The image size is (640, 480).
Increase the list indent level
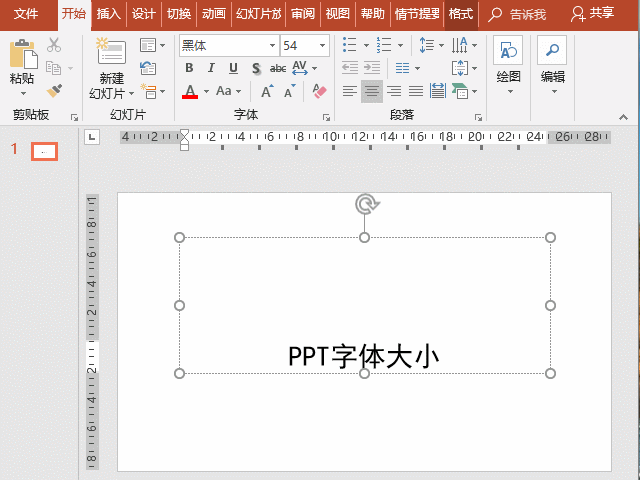tap(372, 68)
